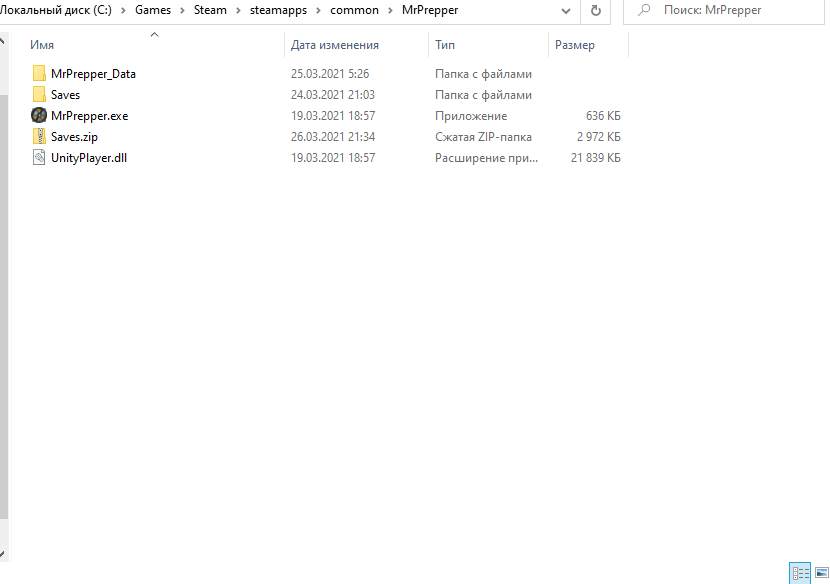
Task: Select the Saves.zip archive icon
Action: pyautogui.click(x=39, y=137)
